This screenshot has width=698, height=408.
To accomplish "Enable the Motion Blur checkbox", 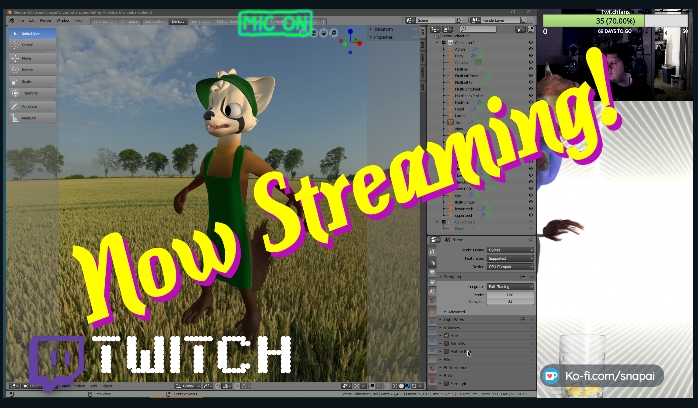I will click(446, 351).
